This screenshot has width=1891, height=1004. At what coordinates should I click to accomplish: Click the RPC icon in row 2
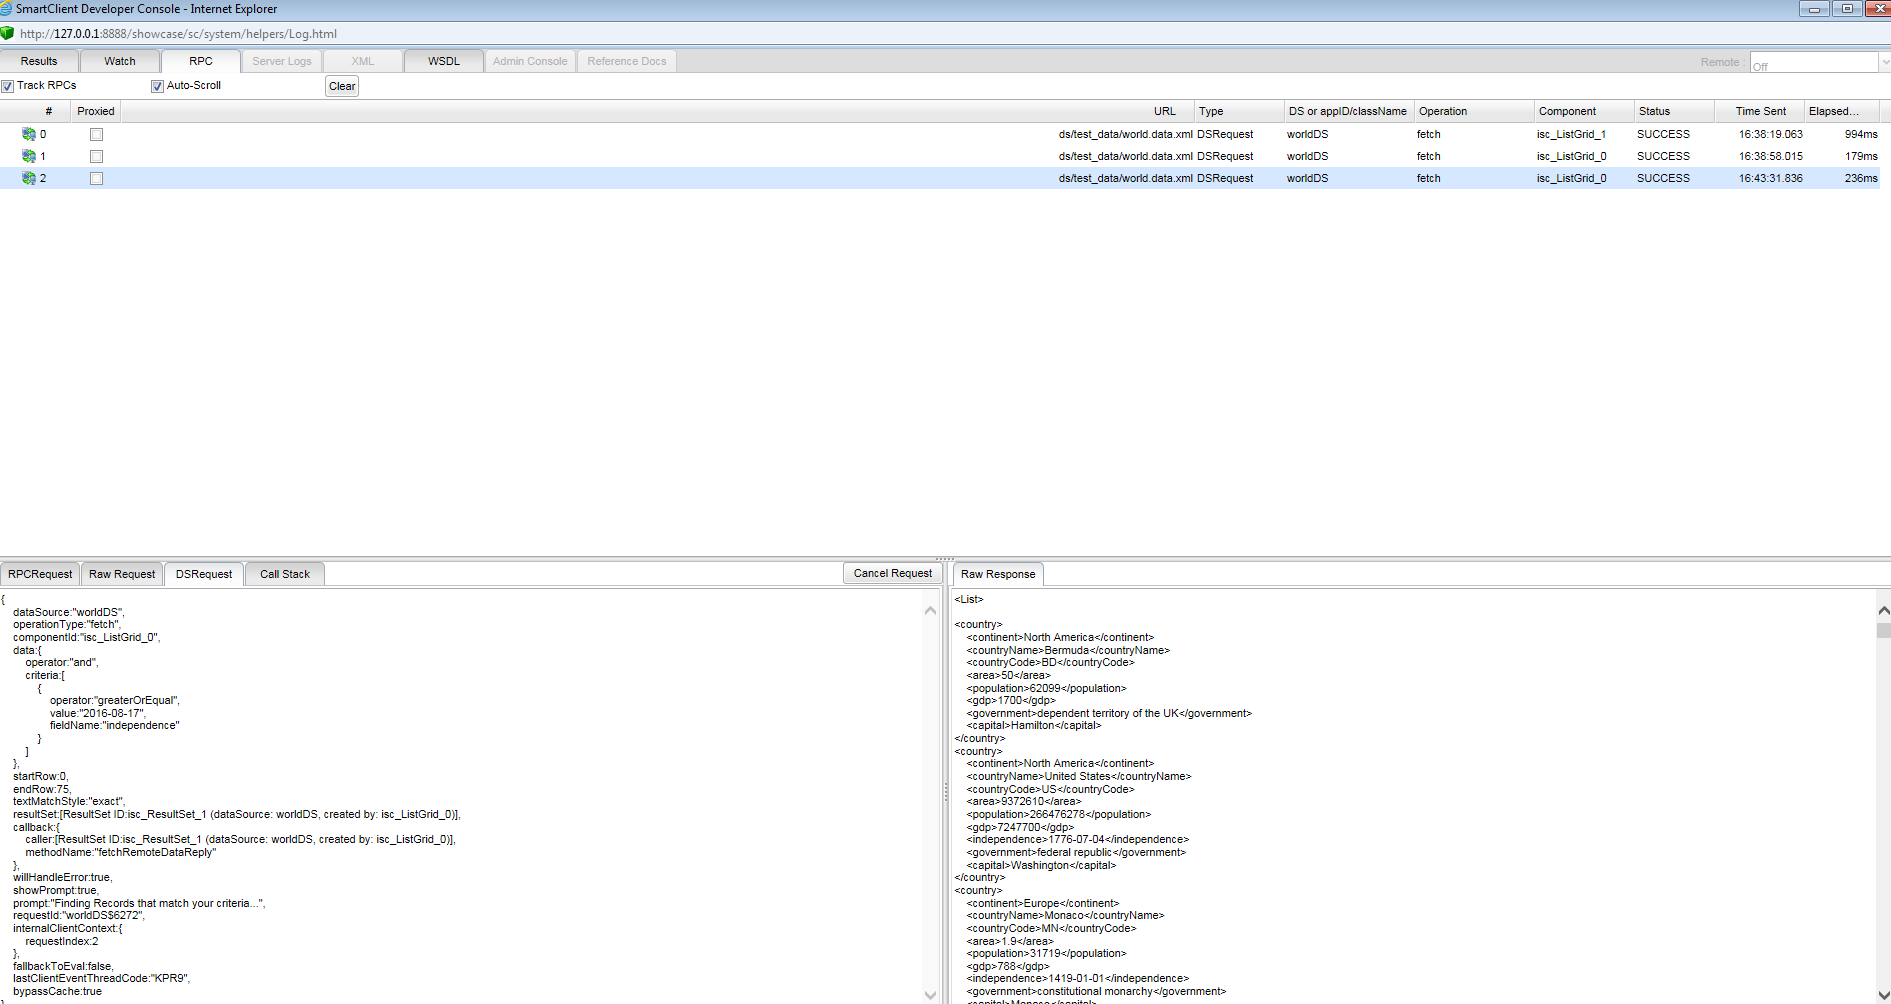(x=29, y=178)
